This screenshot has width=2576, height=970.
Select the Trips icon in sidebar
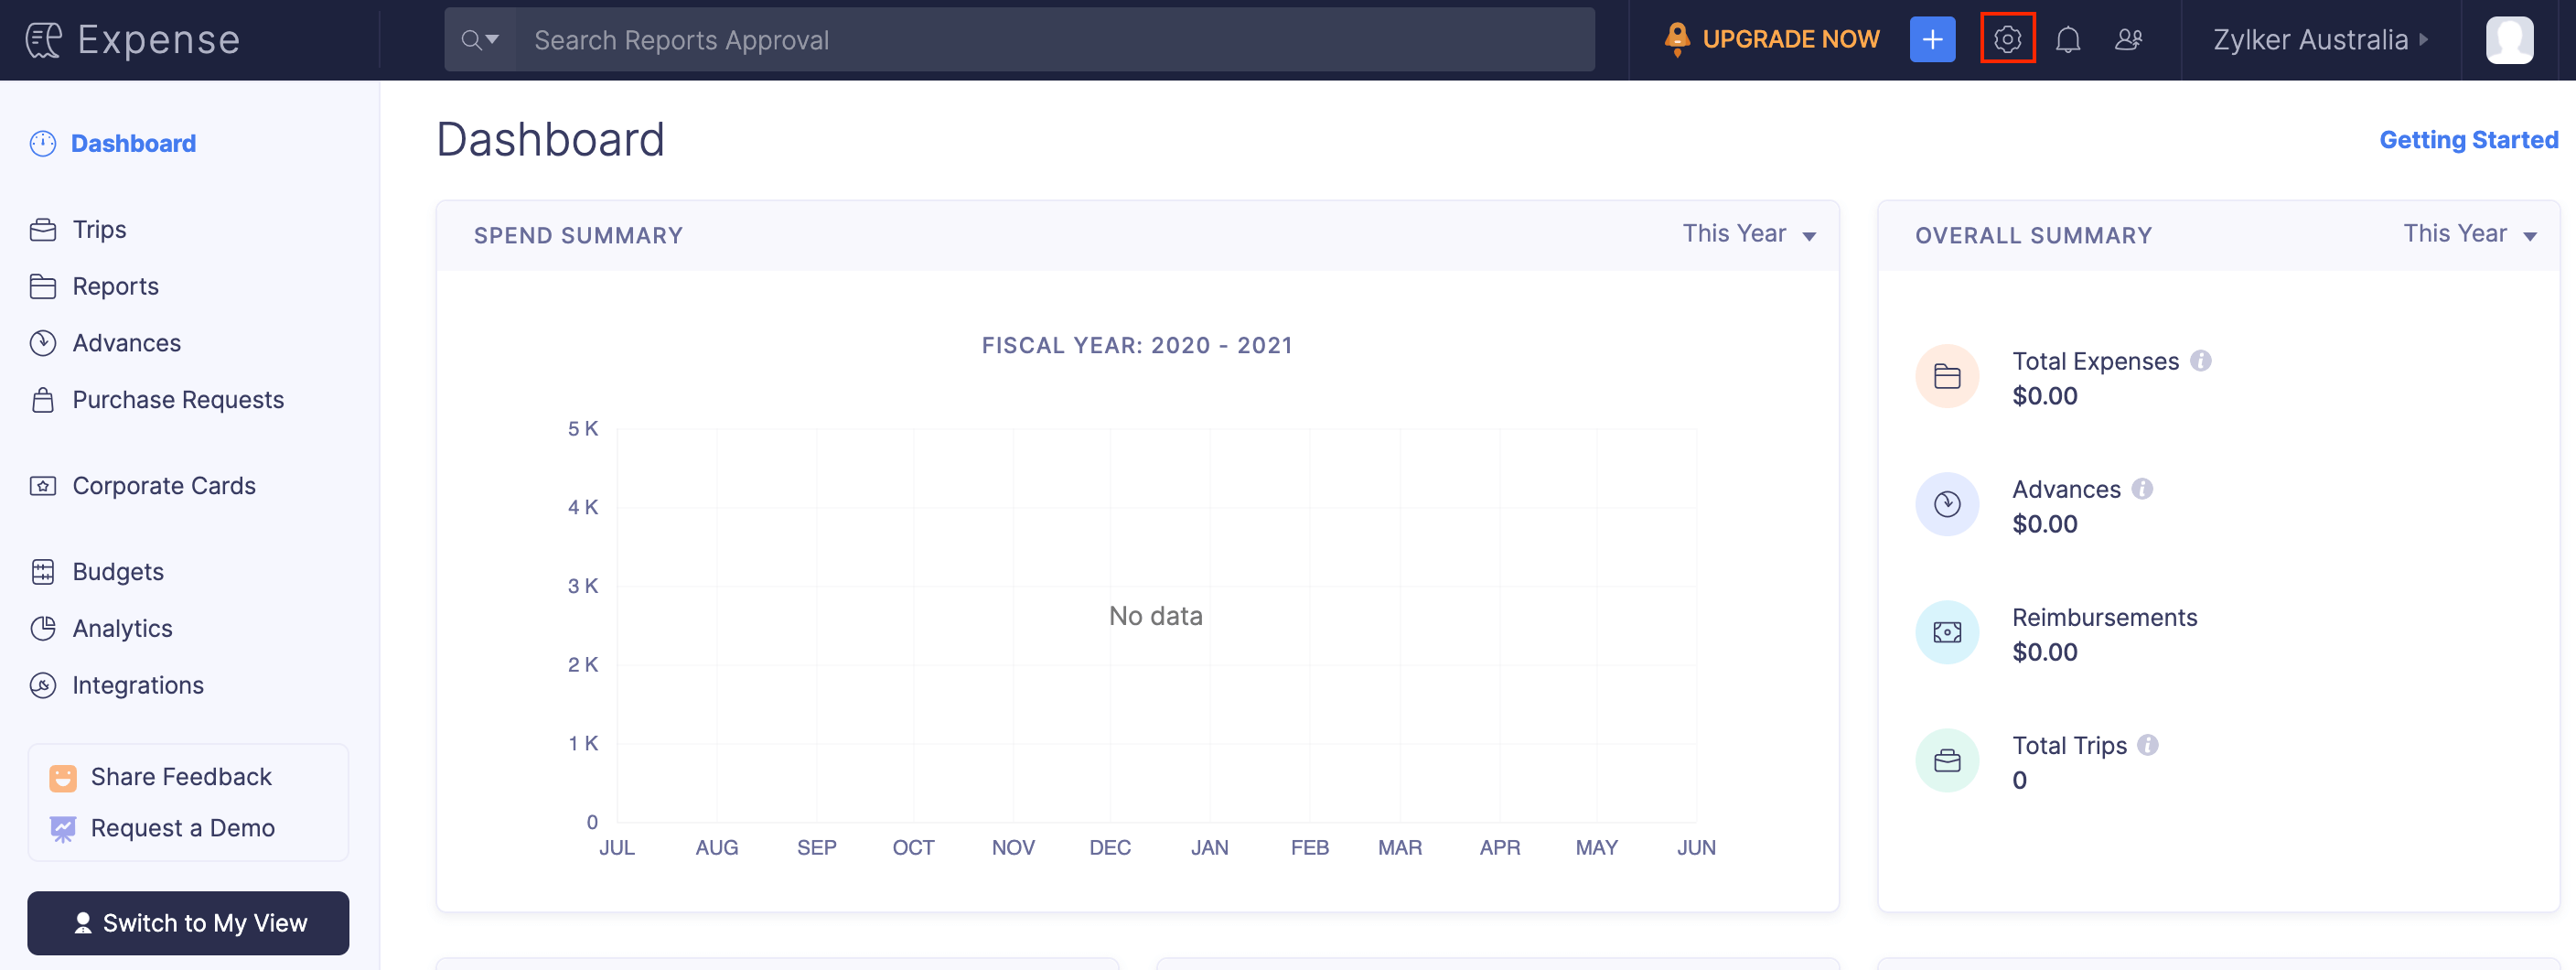click(x=43, y=229)
